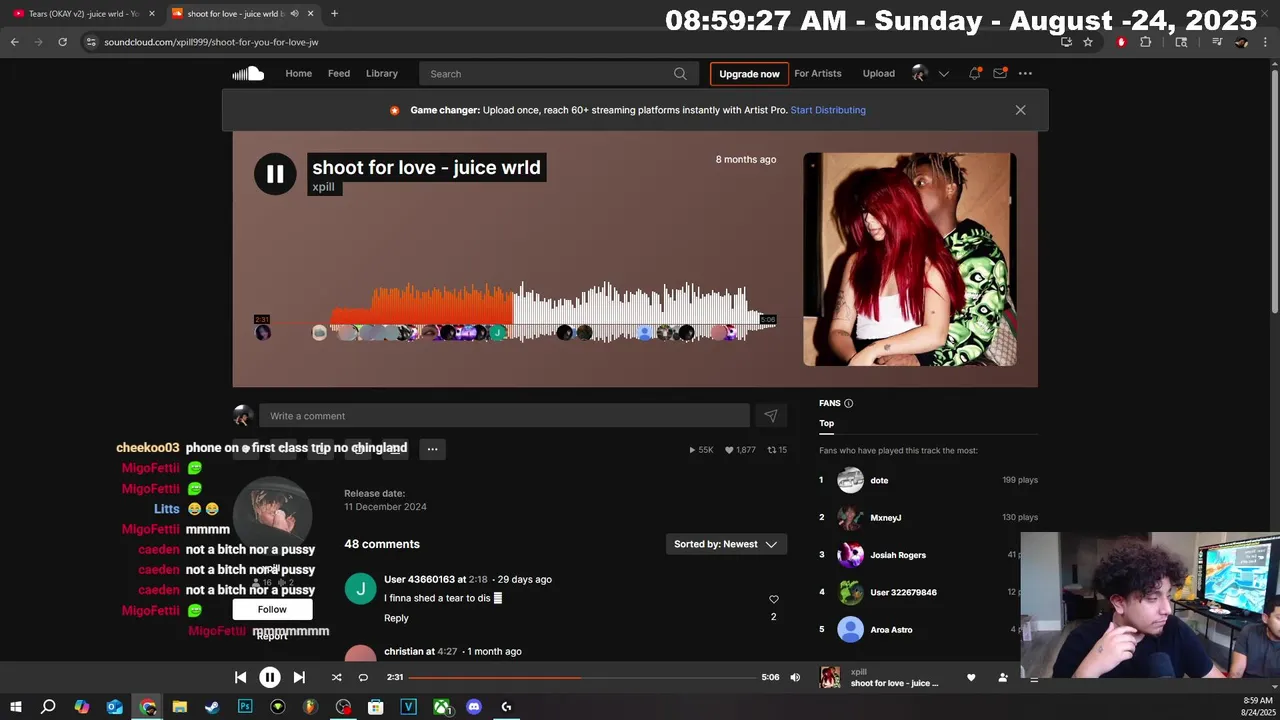Launch Steam from the taskbar

212,707
